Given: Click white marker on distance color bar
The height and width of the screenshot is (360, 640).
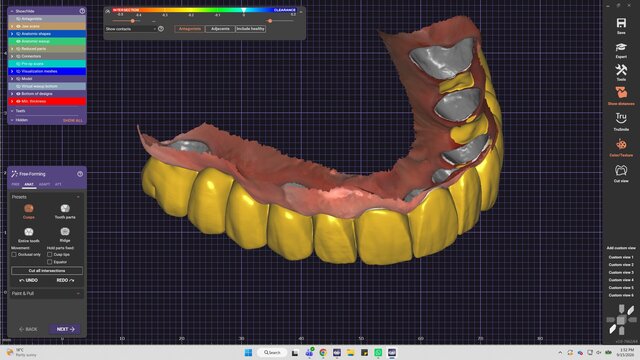Looking at the screenshot, I should click(x=244, y=10).
